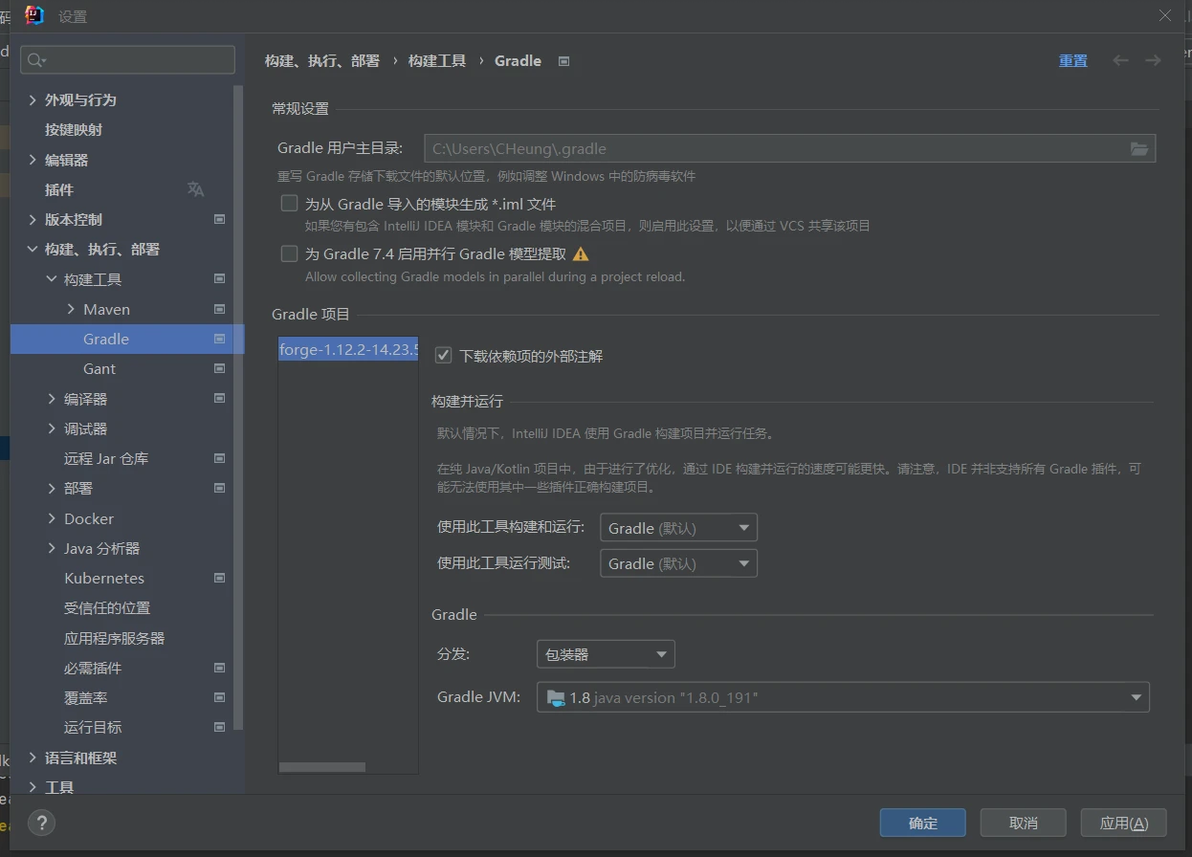Enable 为从 Gradle 导入的模块生成 *.iml 文件 checkbox
Image resolution: width=1192 pixels, height=857 pixels.
click(x=289, y=203)
